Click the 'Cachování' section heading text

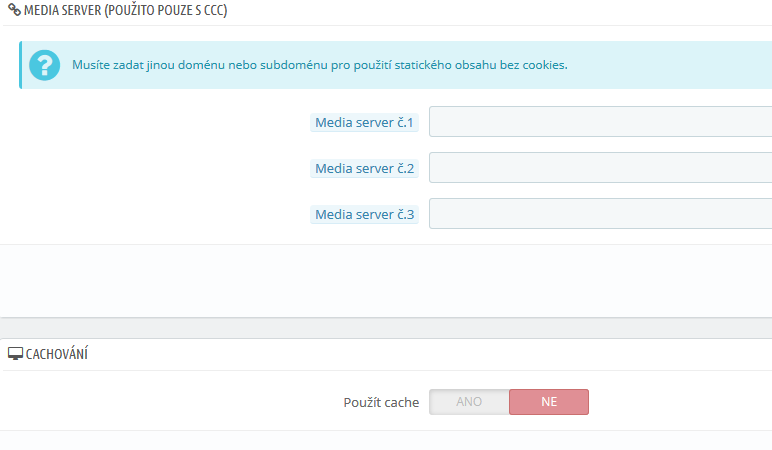[57, 355]
